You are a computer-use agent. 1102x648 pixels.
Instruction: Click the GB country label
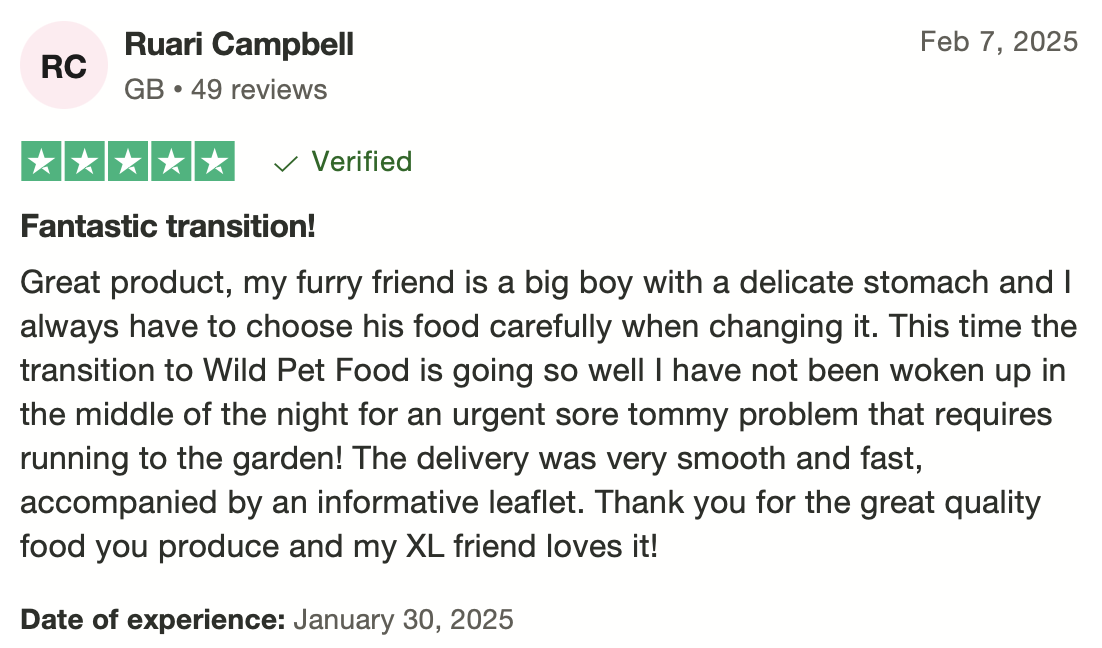(144, 90)
